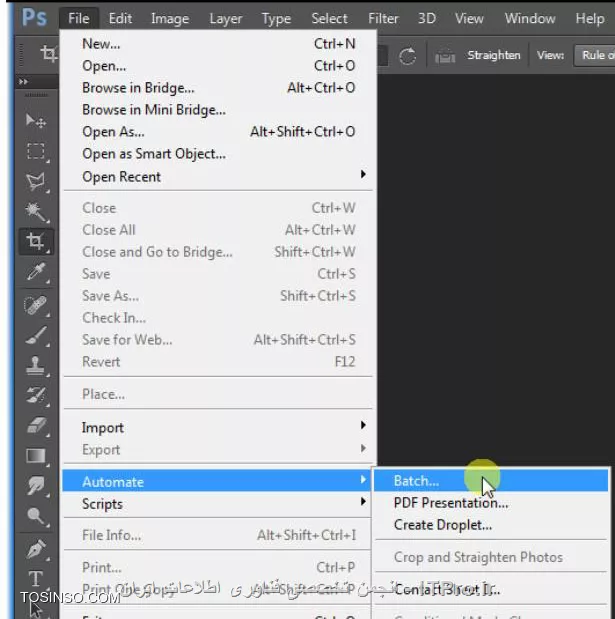Choose Open as Smart Object...
The height and width of the screenshot is (619, 615).
[x=217, y=154]
